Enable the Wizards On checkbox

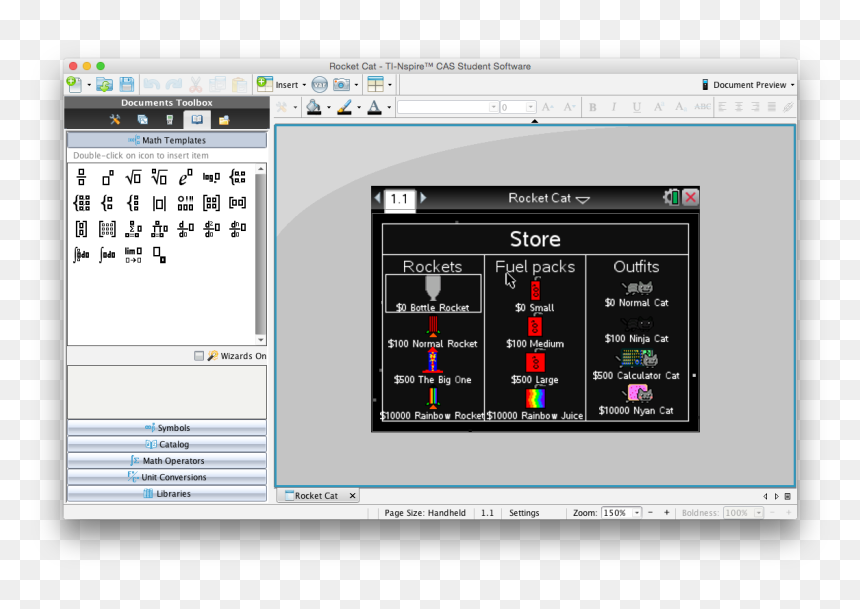[199, 356]
